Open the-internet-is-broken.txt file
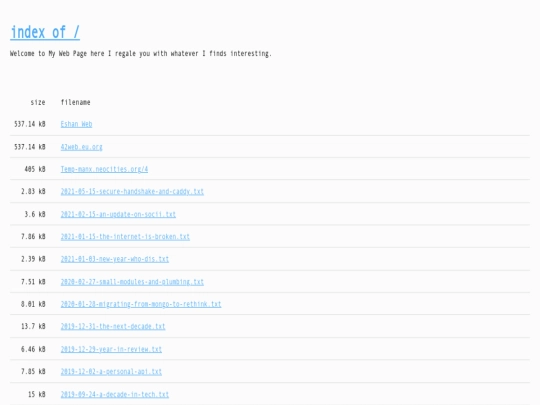540x405 pixels. (x=125, y=237)
